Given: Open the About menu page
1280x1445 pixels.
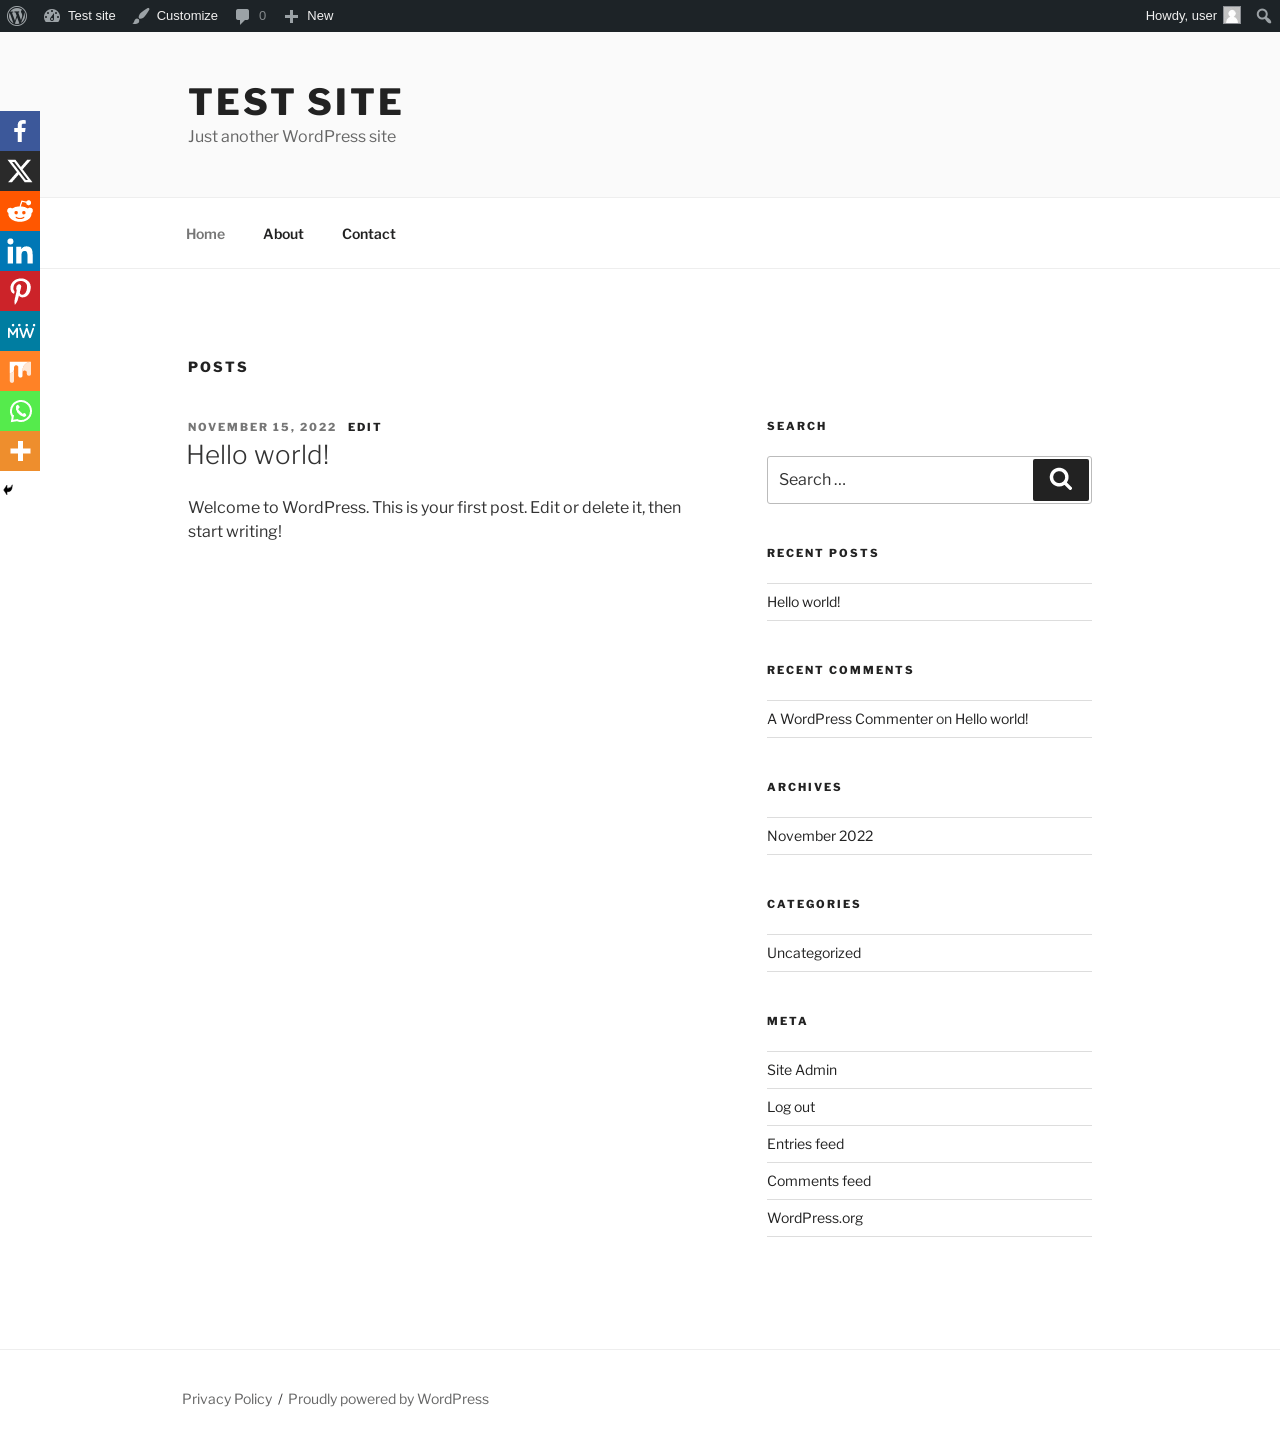Looking at the screenshot, I should click(x=283, y=234).
